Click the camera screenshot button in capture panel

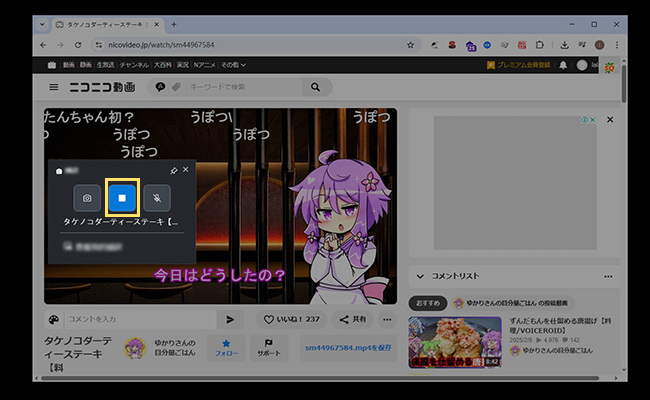pos(87,198)
